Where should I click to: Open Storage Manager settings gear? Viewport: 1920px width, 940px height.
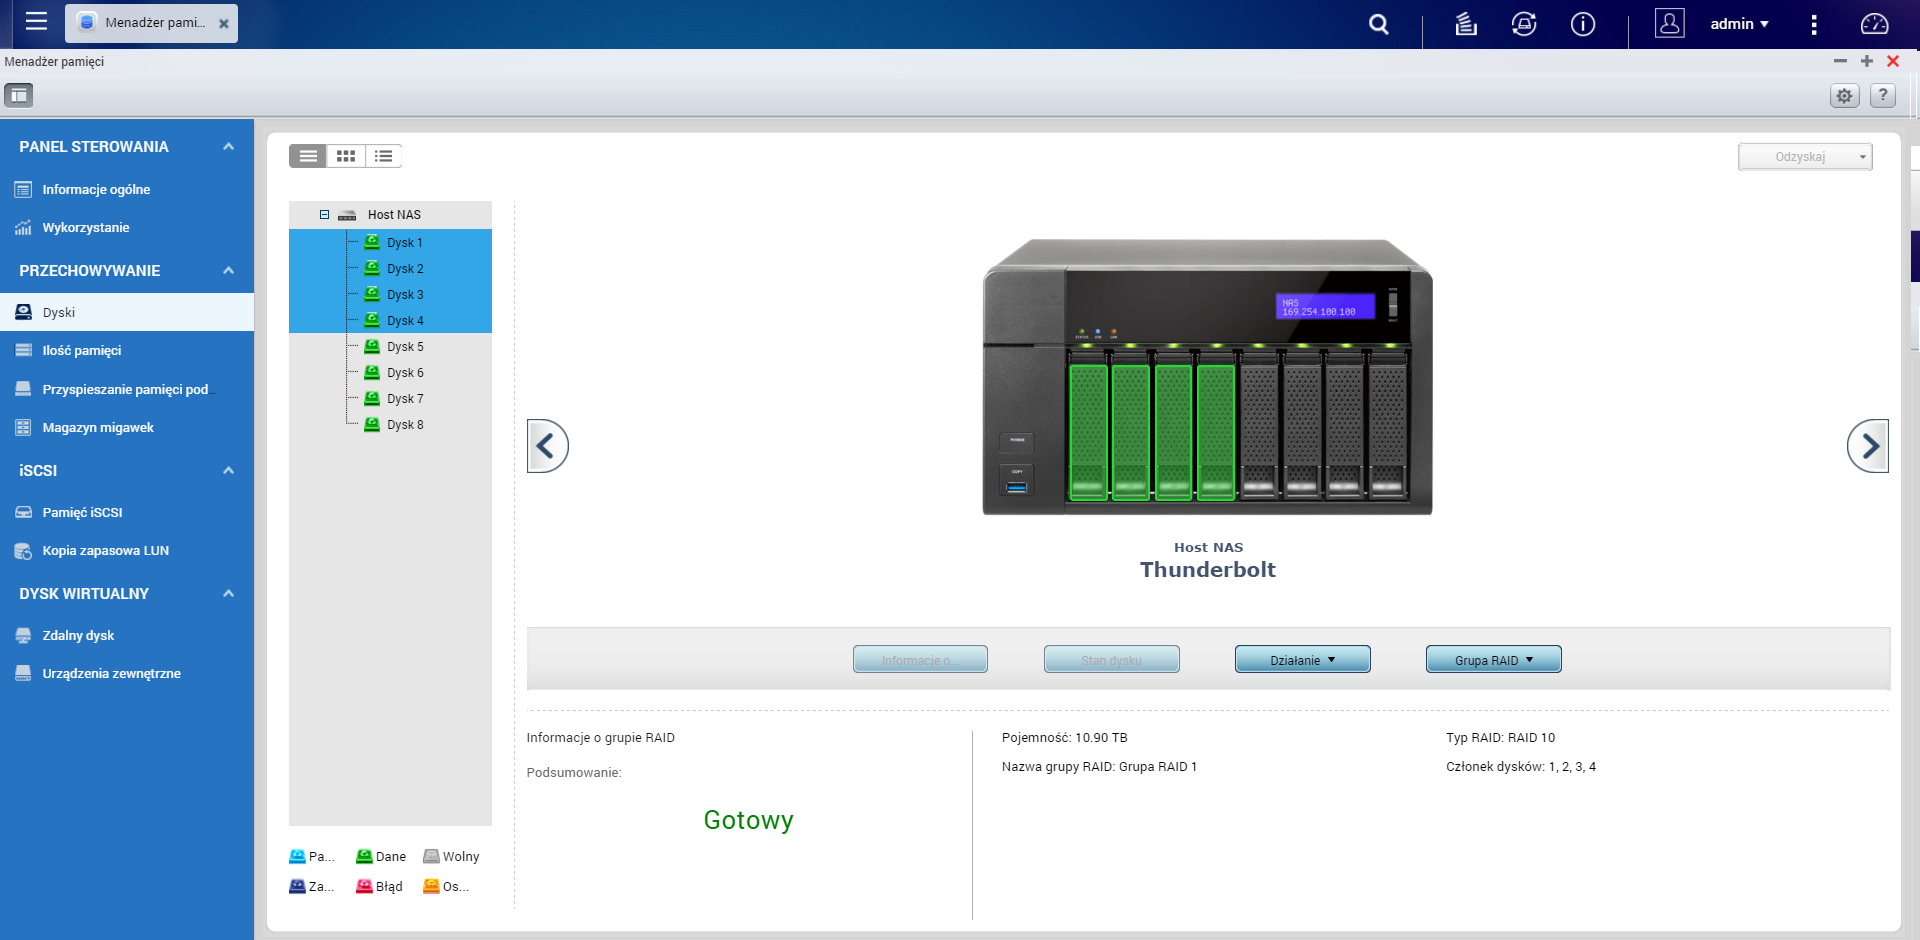[x=1844, y=96]
